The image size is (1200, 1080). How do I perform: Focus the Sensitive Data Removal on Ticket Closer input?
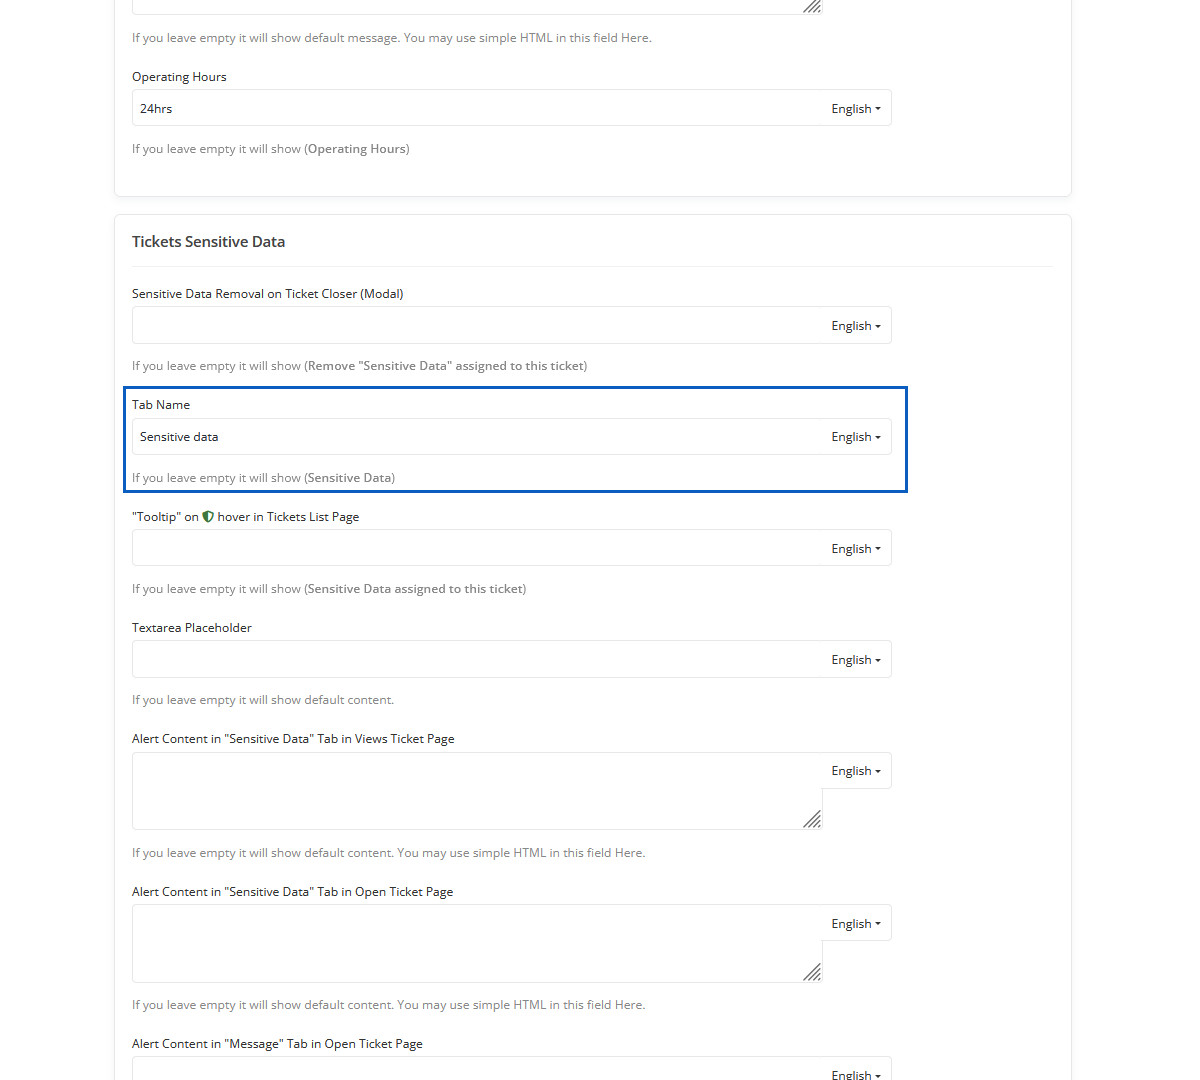(x=475, y=326)
